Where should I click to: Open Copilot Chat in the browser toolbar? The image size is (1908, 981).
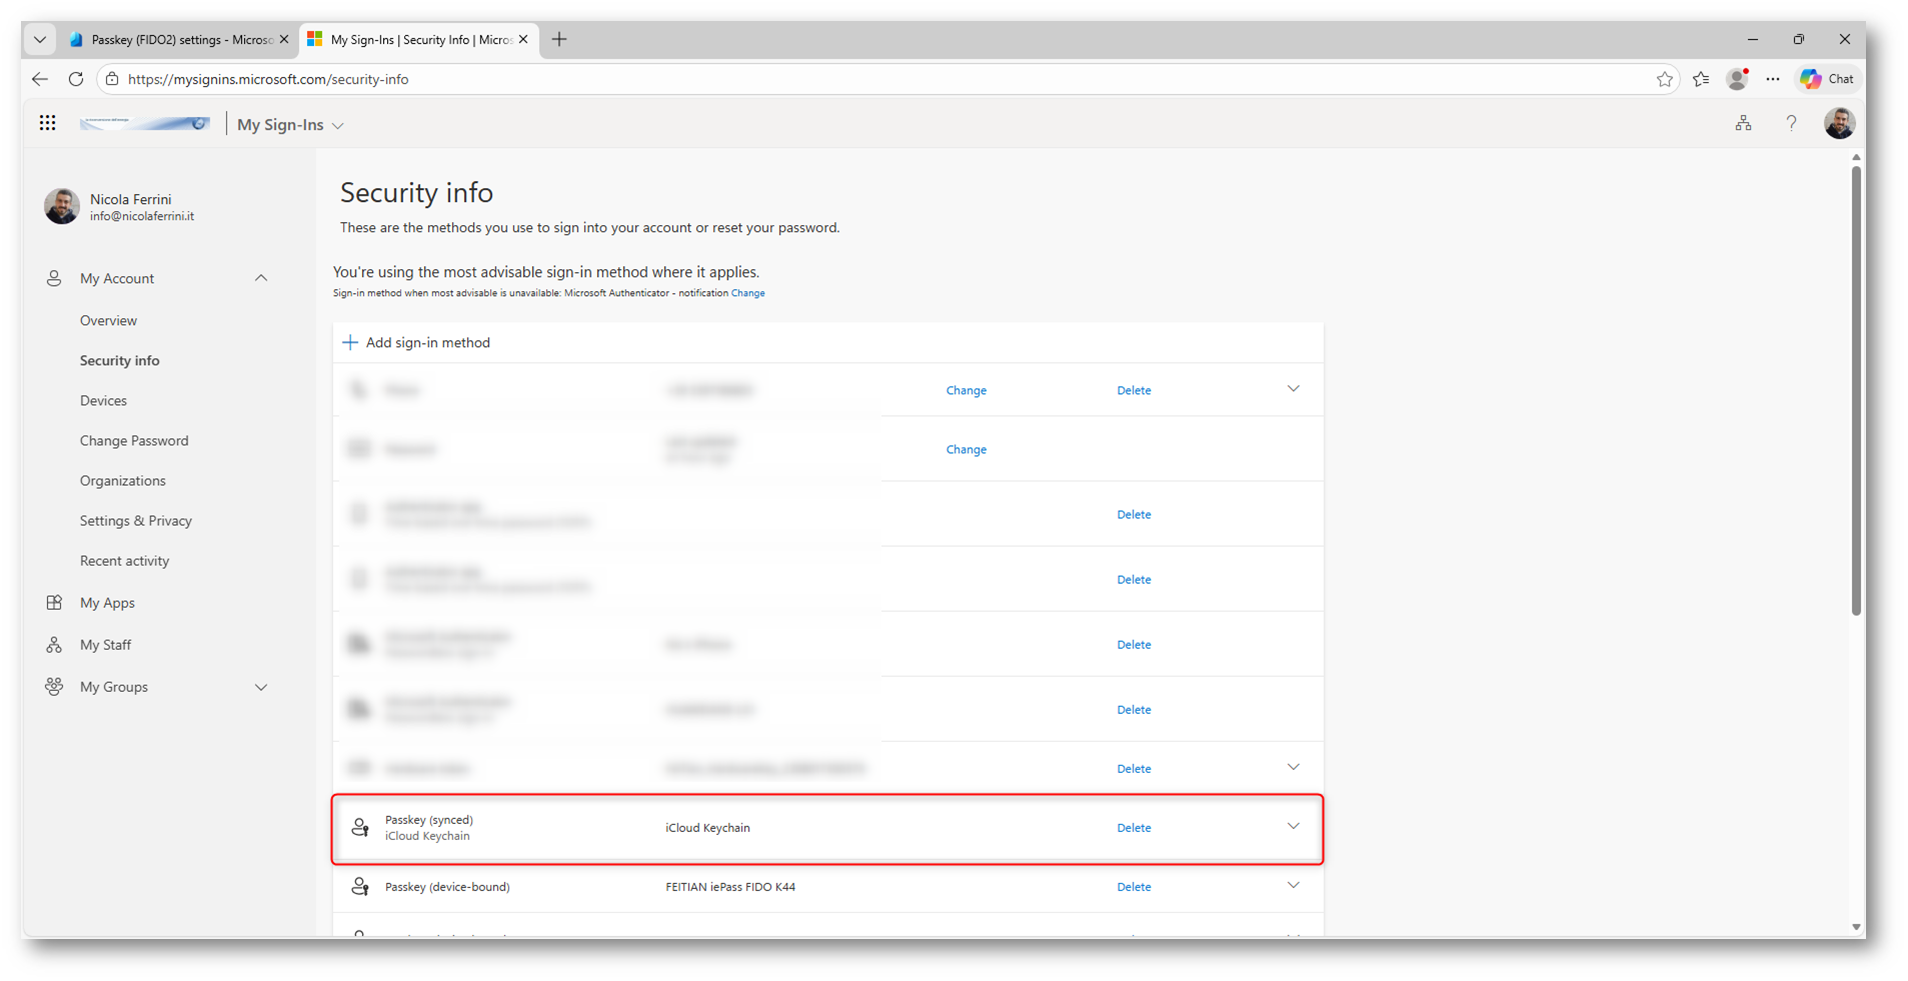(x=1827, y=79)
